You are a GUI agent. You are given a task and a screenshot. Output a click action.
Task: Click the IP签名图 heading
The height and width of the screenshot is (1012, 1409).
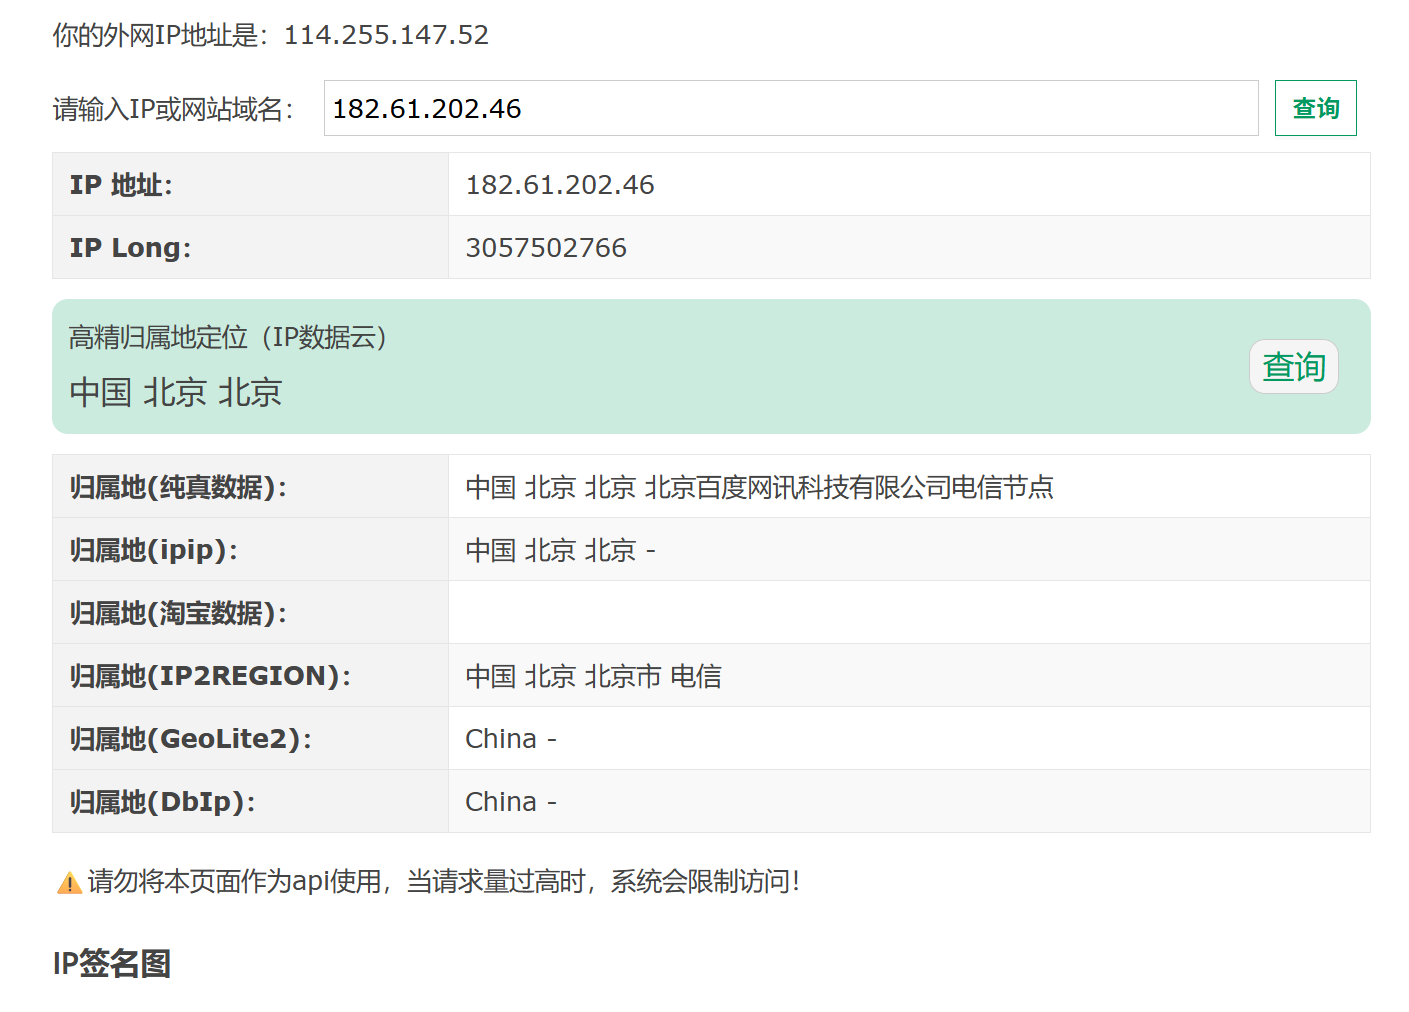112,963
